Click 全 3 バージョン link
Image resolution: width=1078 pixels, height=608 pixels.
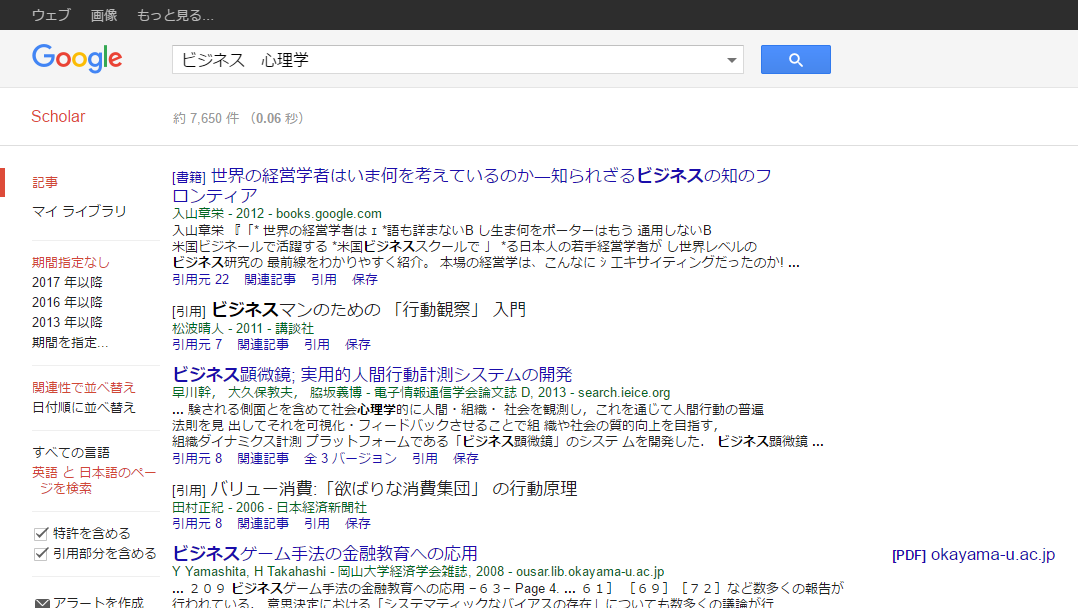click(351, 458)
